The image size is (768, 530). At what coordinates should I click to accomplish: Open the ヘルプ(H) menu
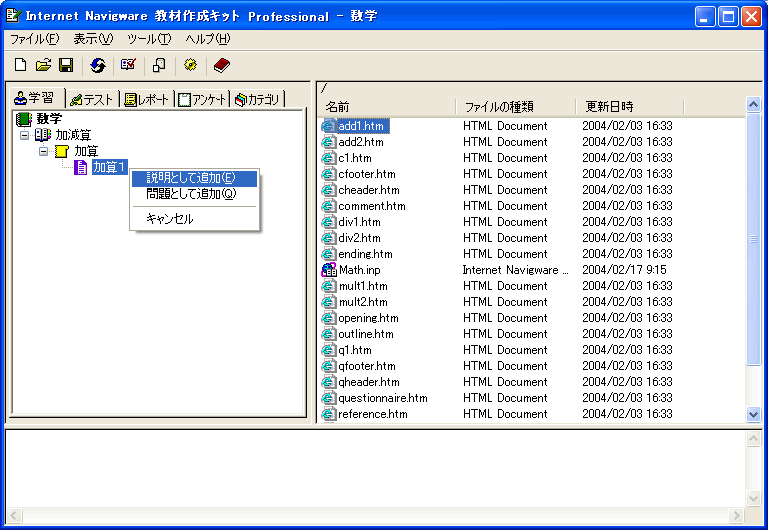208,39
